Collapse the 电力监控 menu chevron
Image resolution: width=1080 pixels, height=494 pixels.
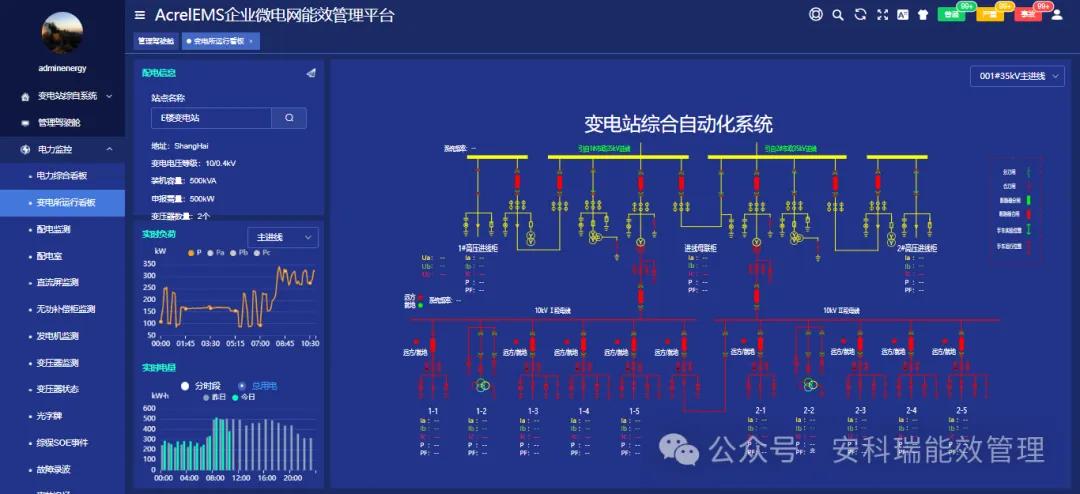[109, 150]
